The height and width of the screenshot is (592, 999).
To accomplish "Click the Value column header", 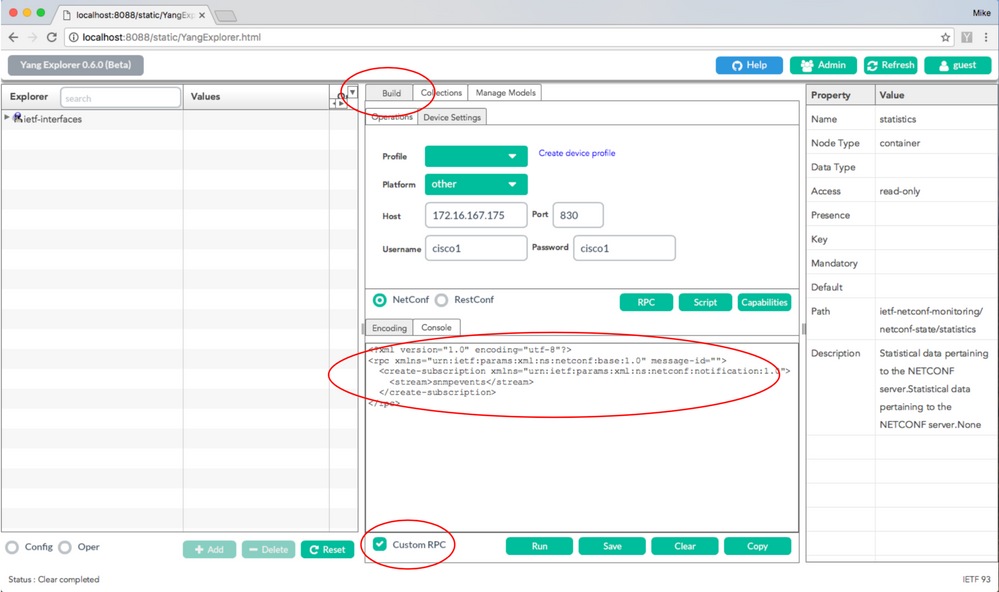I will (x=936, y=95).
